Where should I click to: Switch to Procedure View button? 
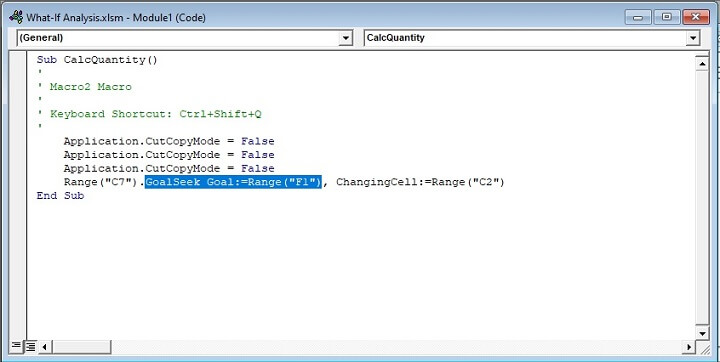pos(16,345)
